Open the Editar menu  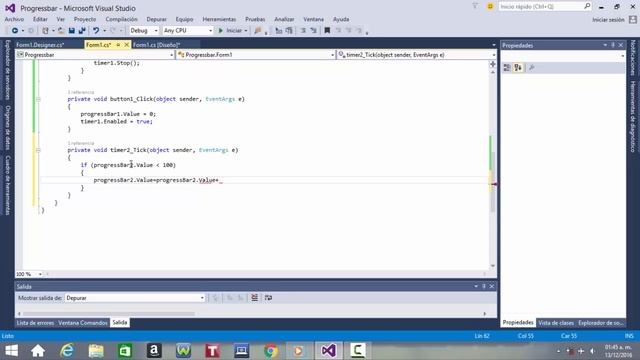40,19
